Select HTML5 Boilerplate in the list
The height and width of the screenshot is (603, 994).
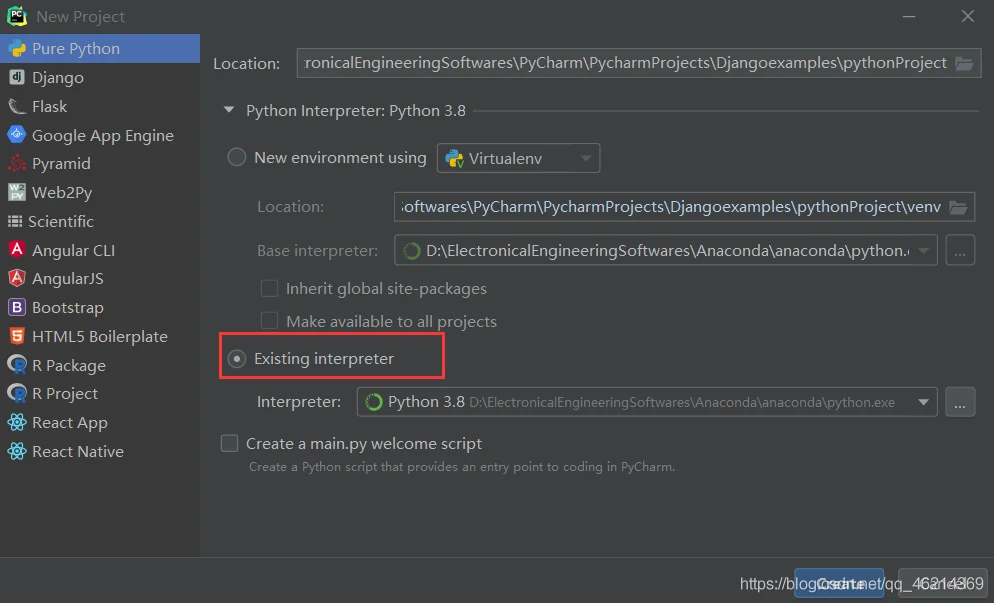point(100,336)
